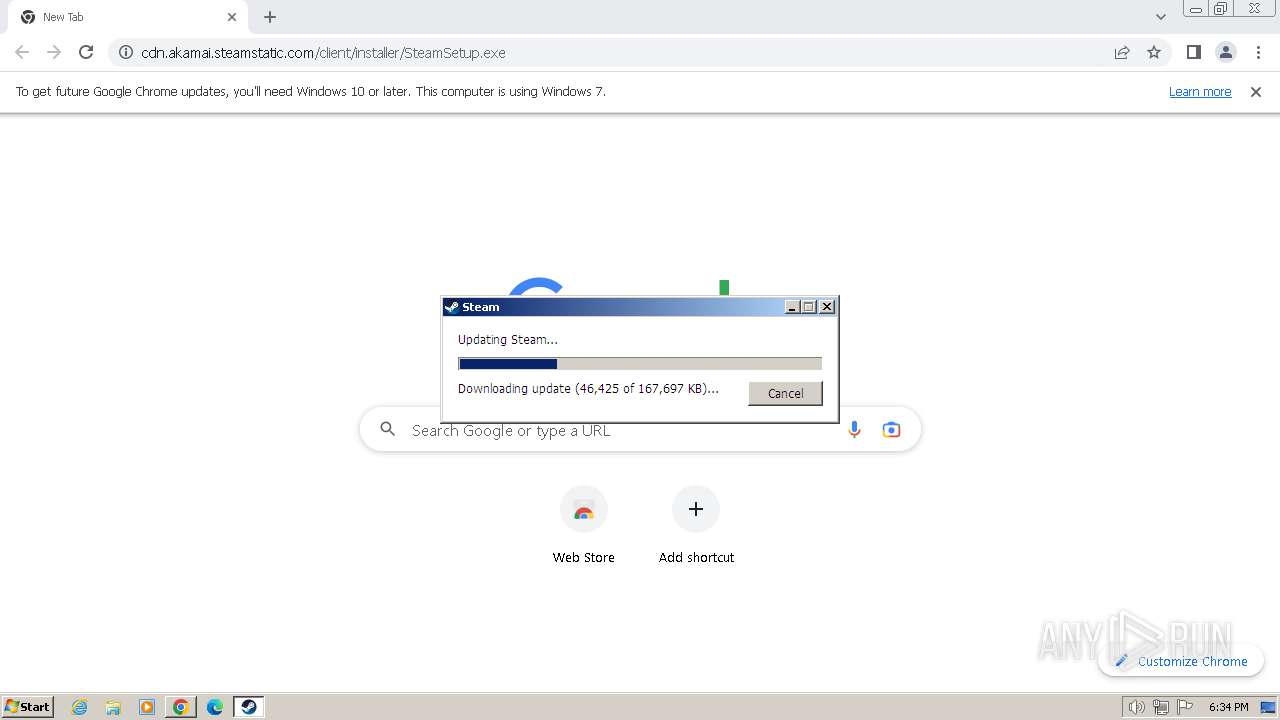
Task: Dismiss the Windows 7 update notice
Action: click(x=1256, y=92)
